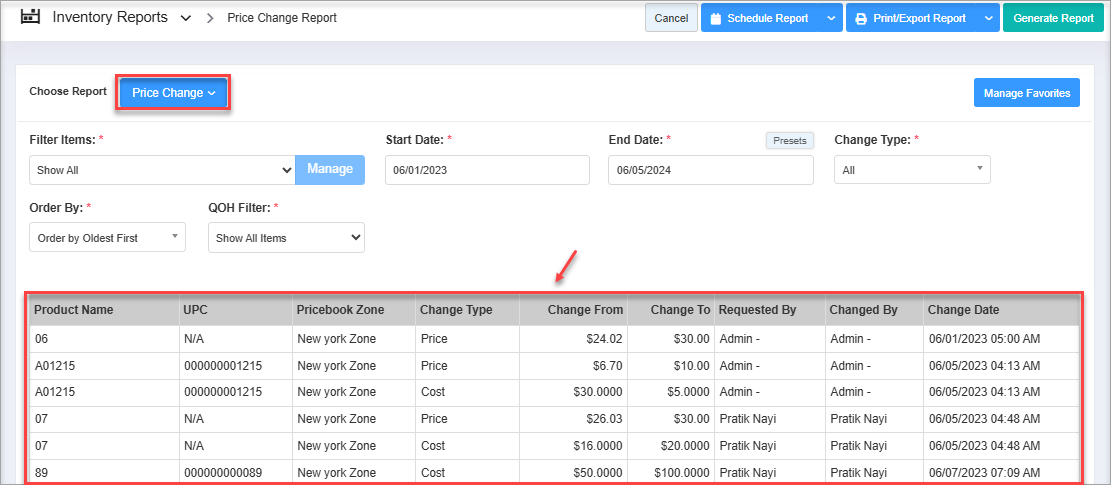Open the Print/Export Report dropdown arrow

point(987,18)
